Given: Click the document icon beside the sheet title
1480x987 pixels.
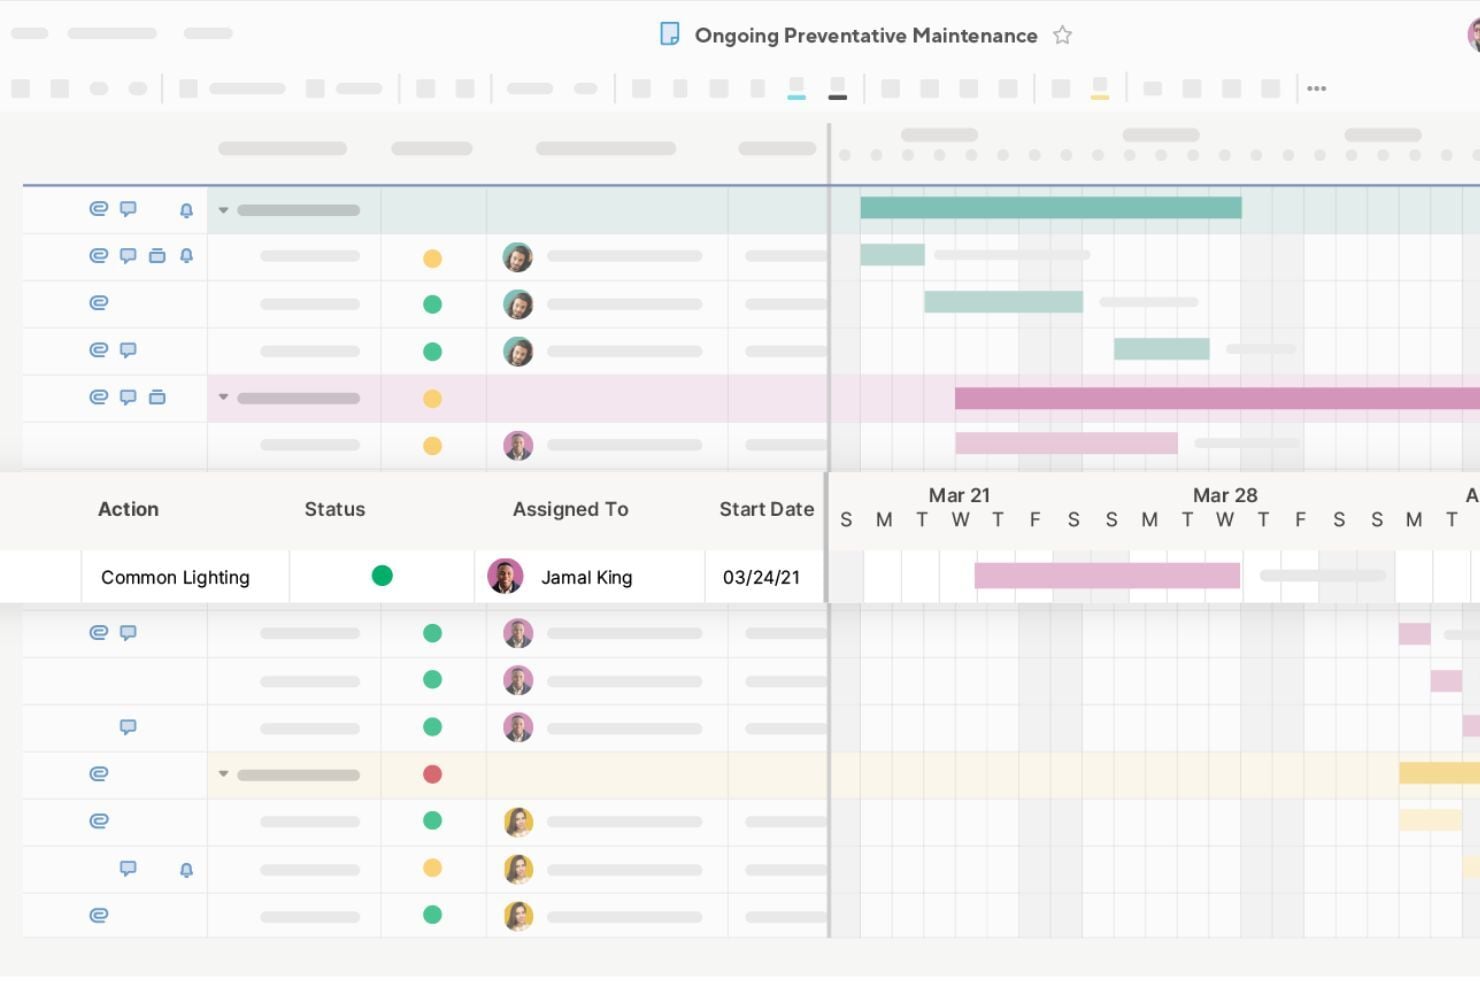Looking at the screenshot, I should tap(671, 33).
